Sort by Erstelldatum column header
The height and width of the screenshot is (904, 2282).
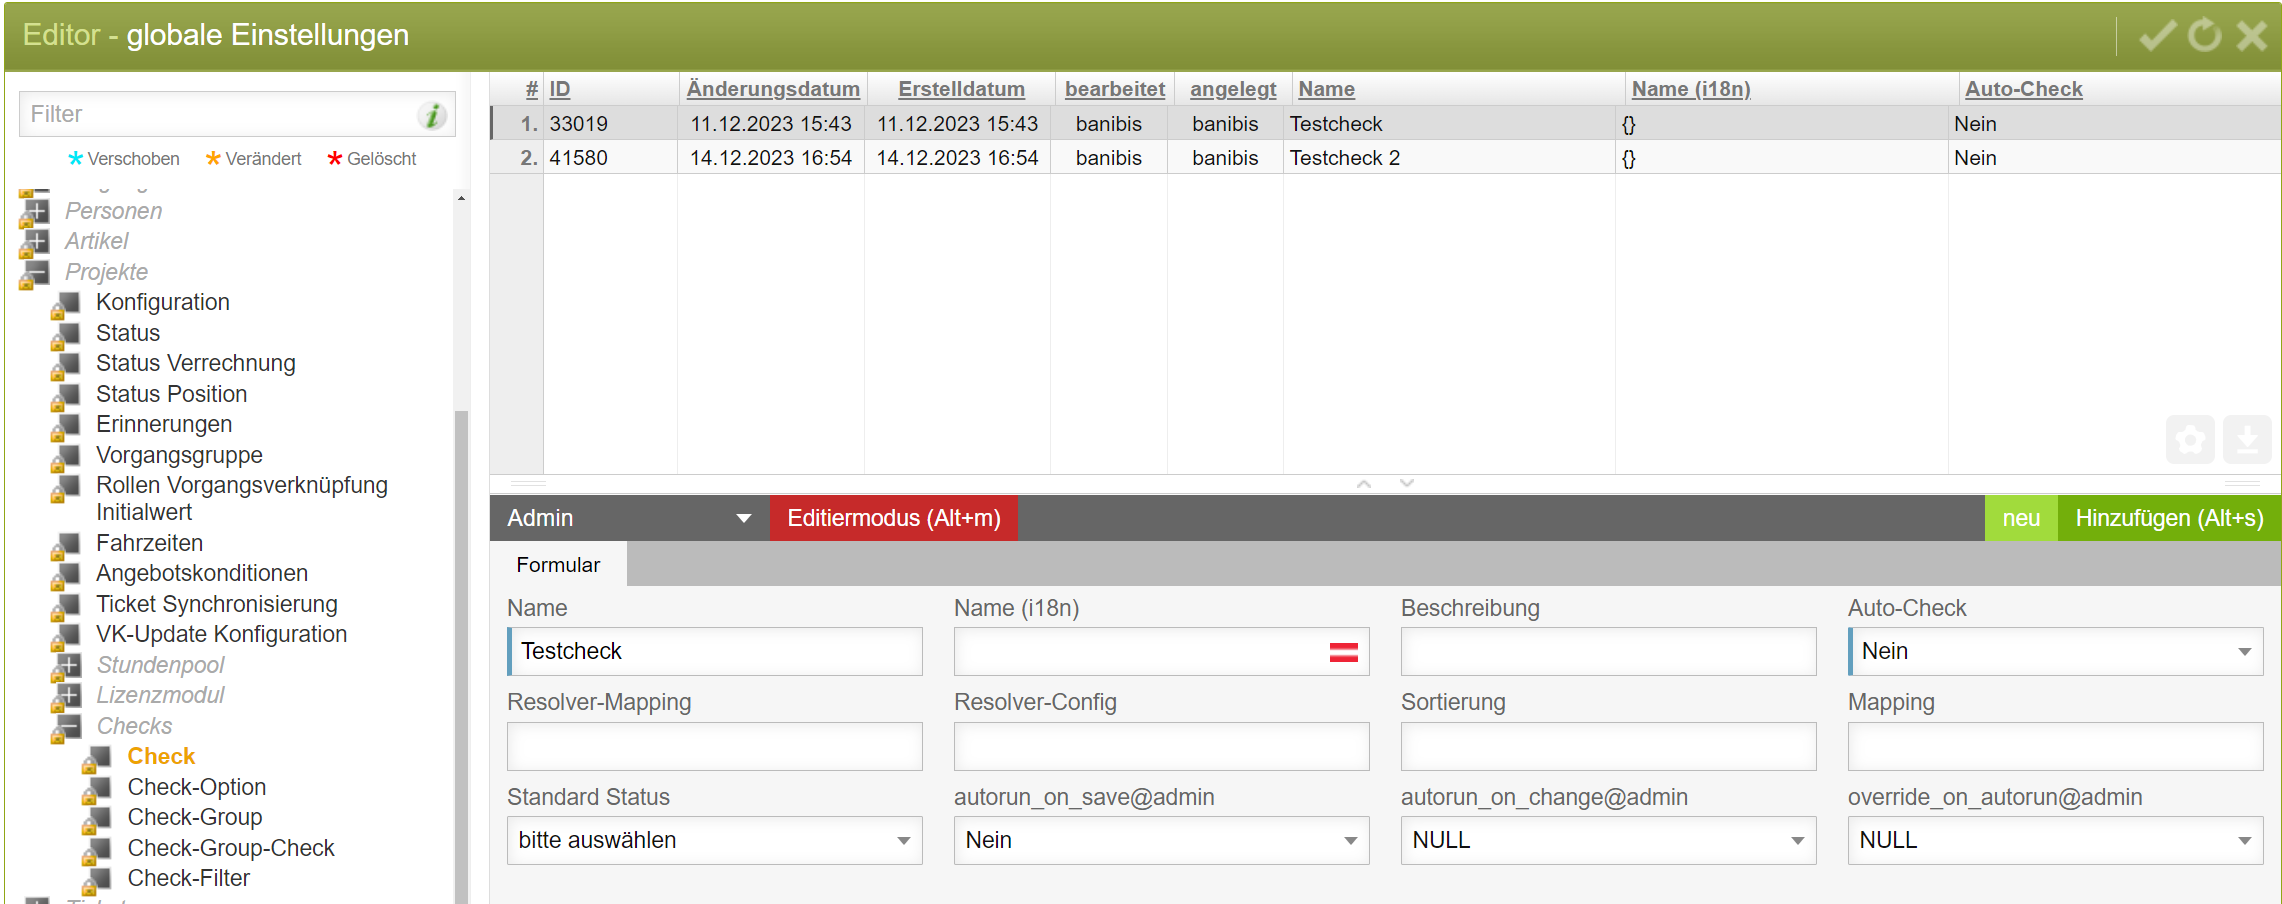[961, 89]
